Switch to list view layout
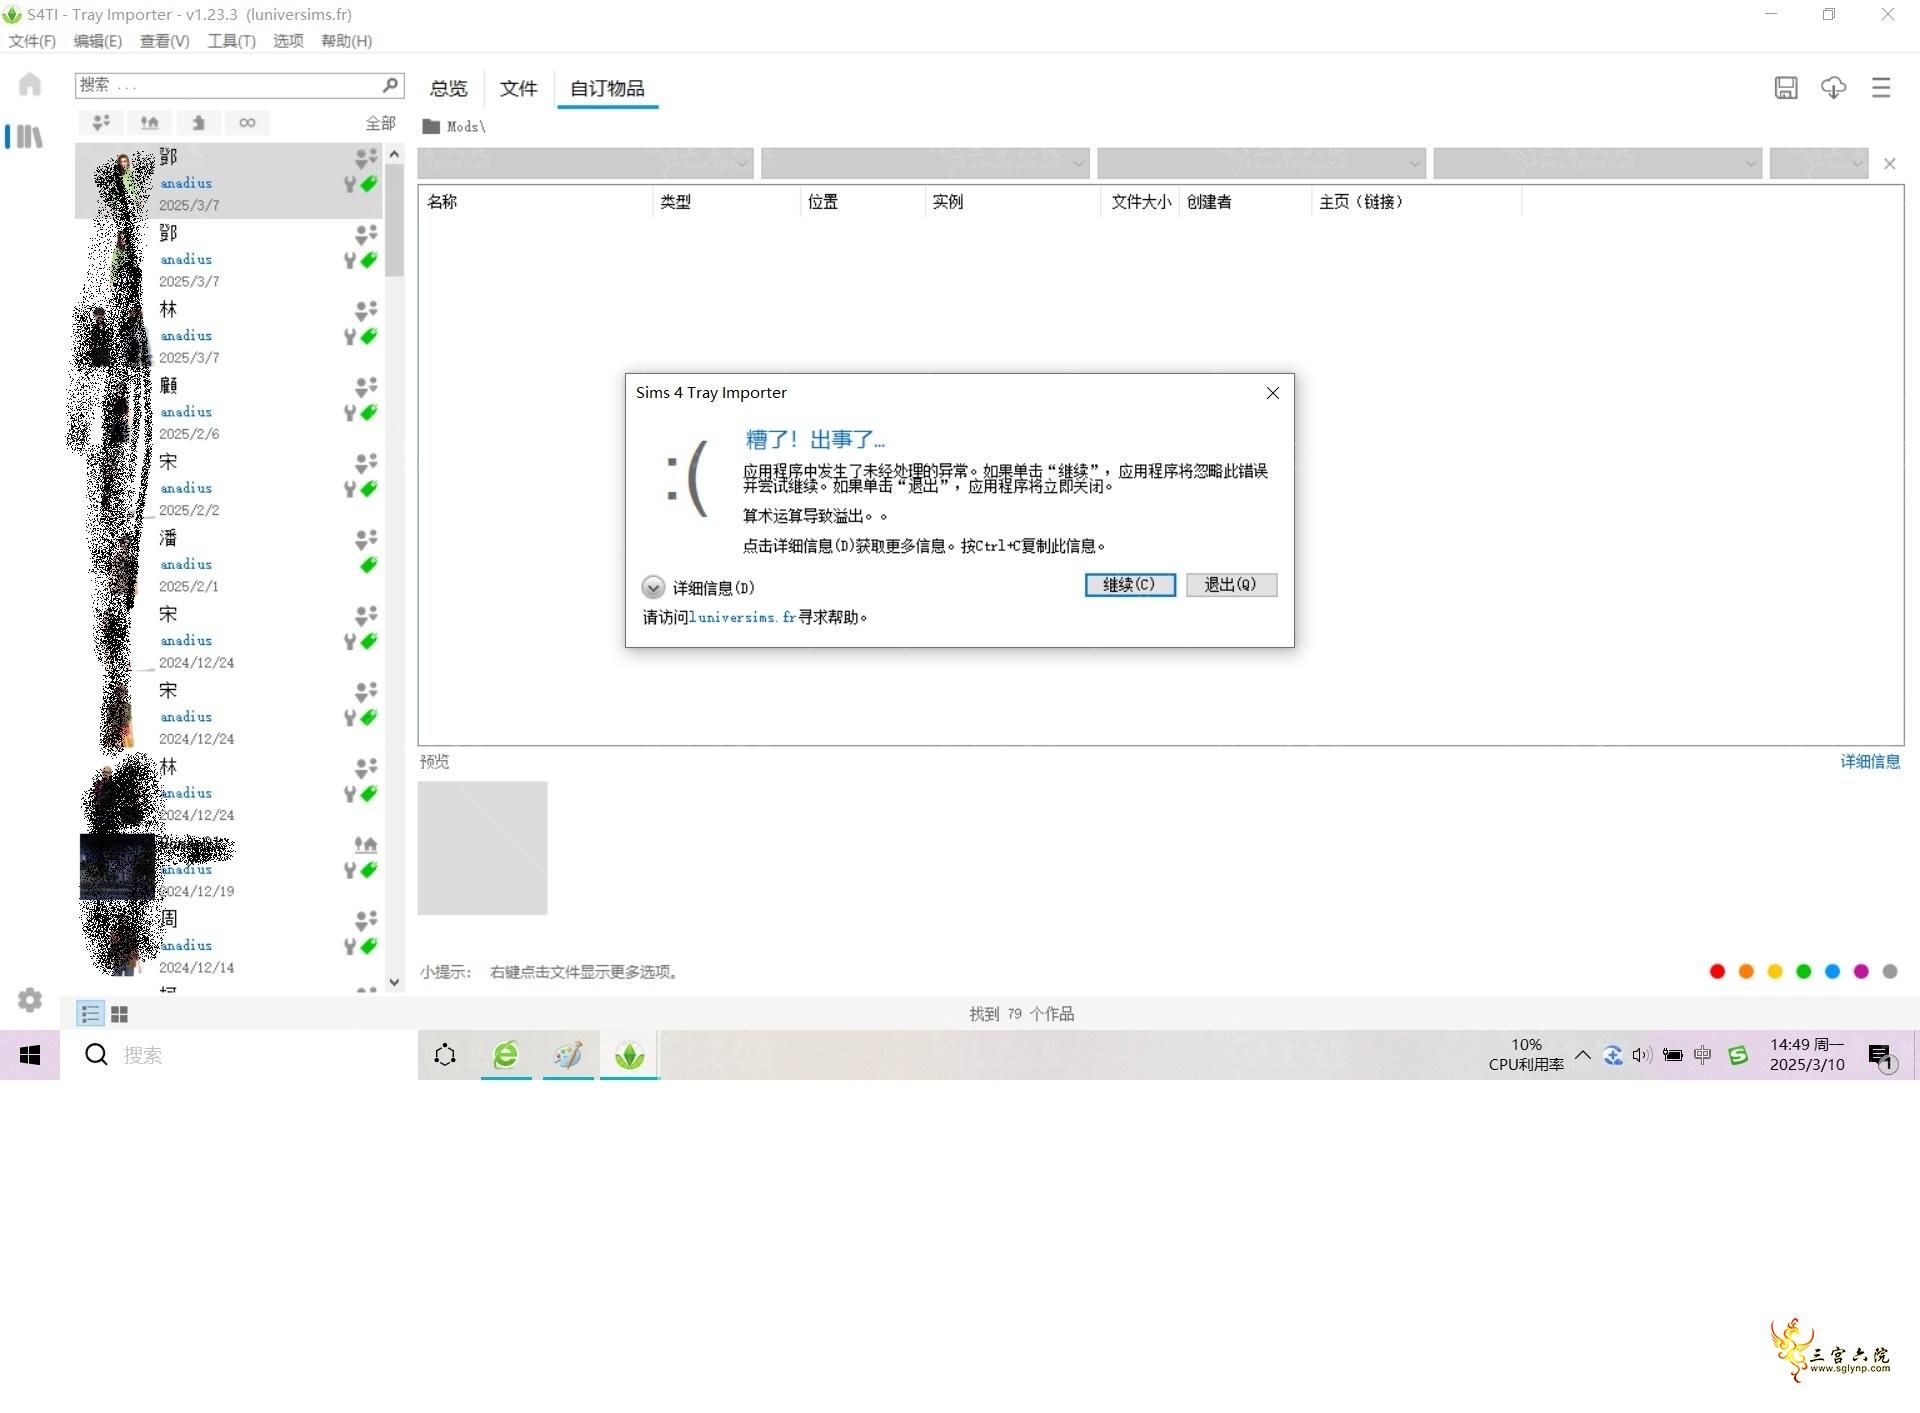This screenshot has height=1413, width=1920. pos(90,1014)
